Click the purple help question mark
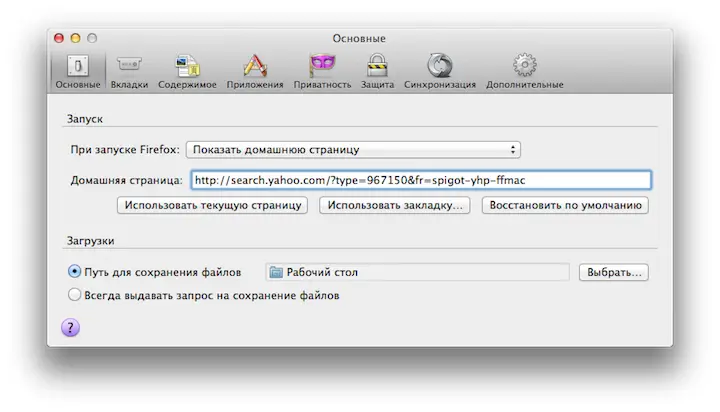This screenshot has width=720, height=412. 71,327
